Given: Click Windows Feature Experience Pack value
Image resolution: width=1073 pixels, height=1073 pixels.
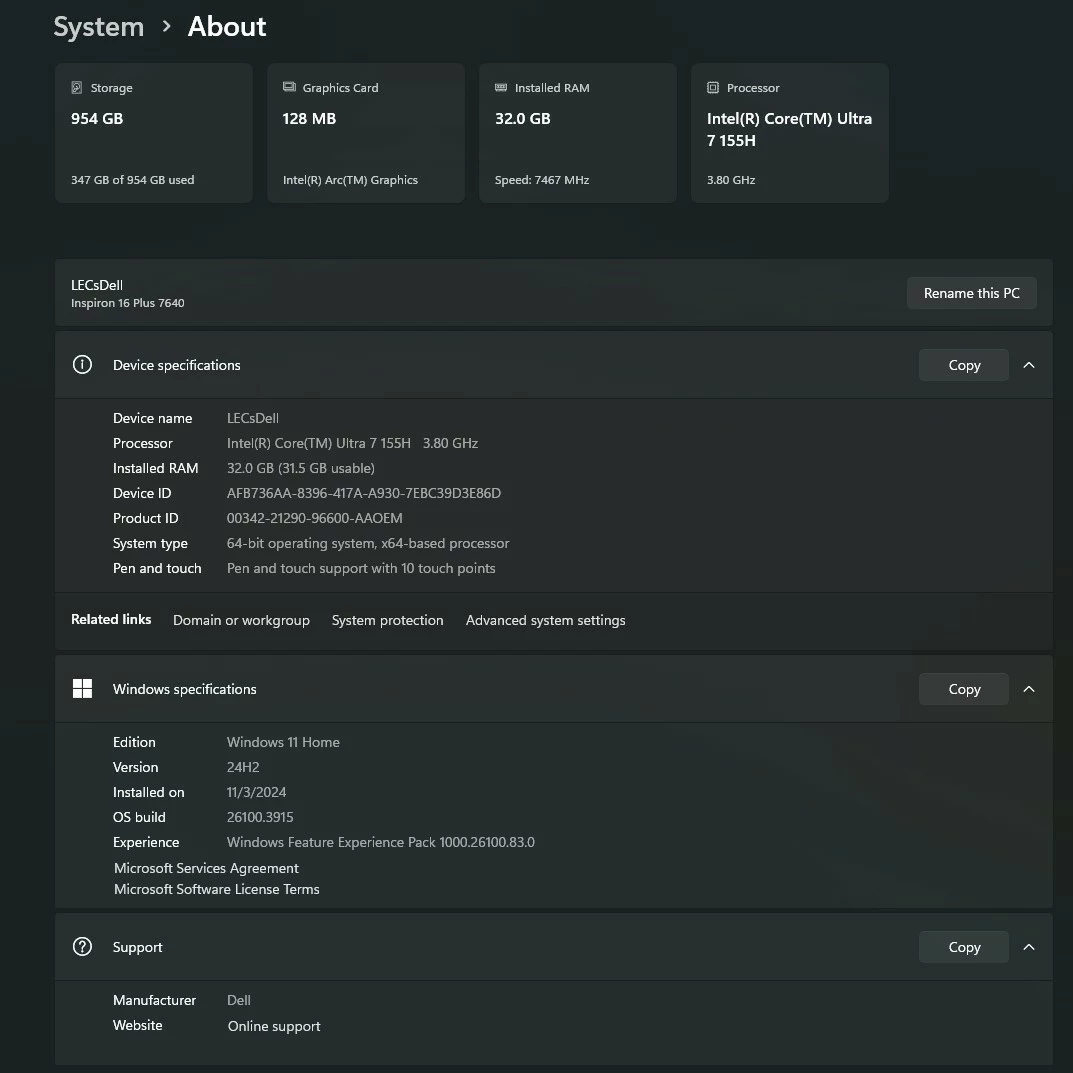Looking at the screenshot, I should (x=380, y=842).
